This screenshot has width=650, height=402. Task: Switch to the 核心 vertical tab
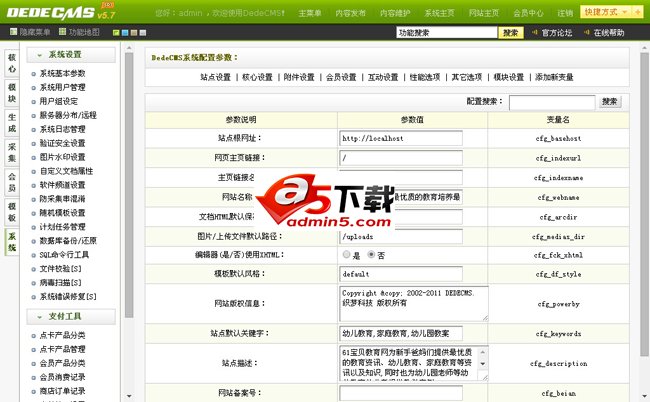click(12, 63)
